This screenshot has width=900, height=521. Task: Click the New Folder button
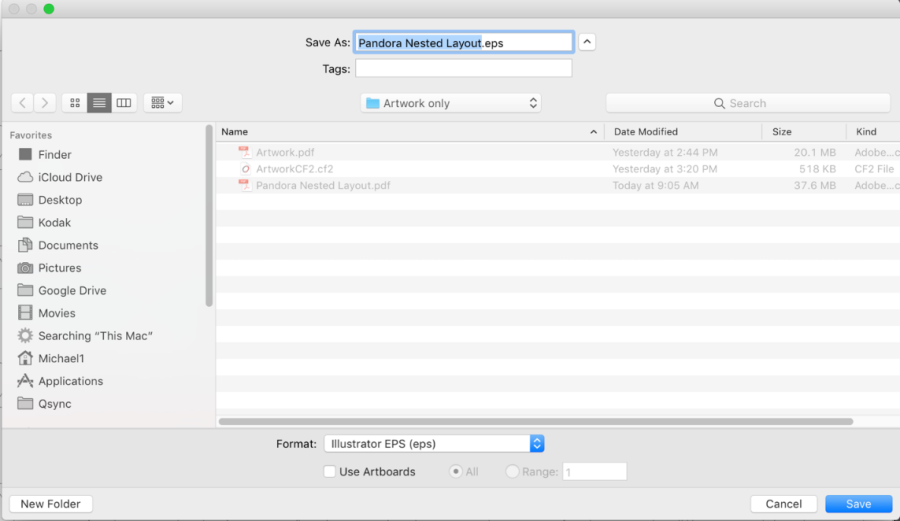click(51, 504)
